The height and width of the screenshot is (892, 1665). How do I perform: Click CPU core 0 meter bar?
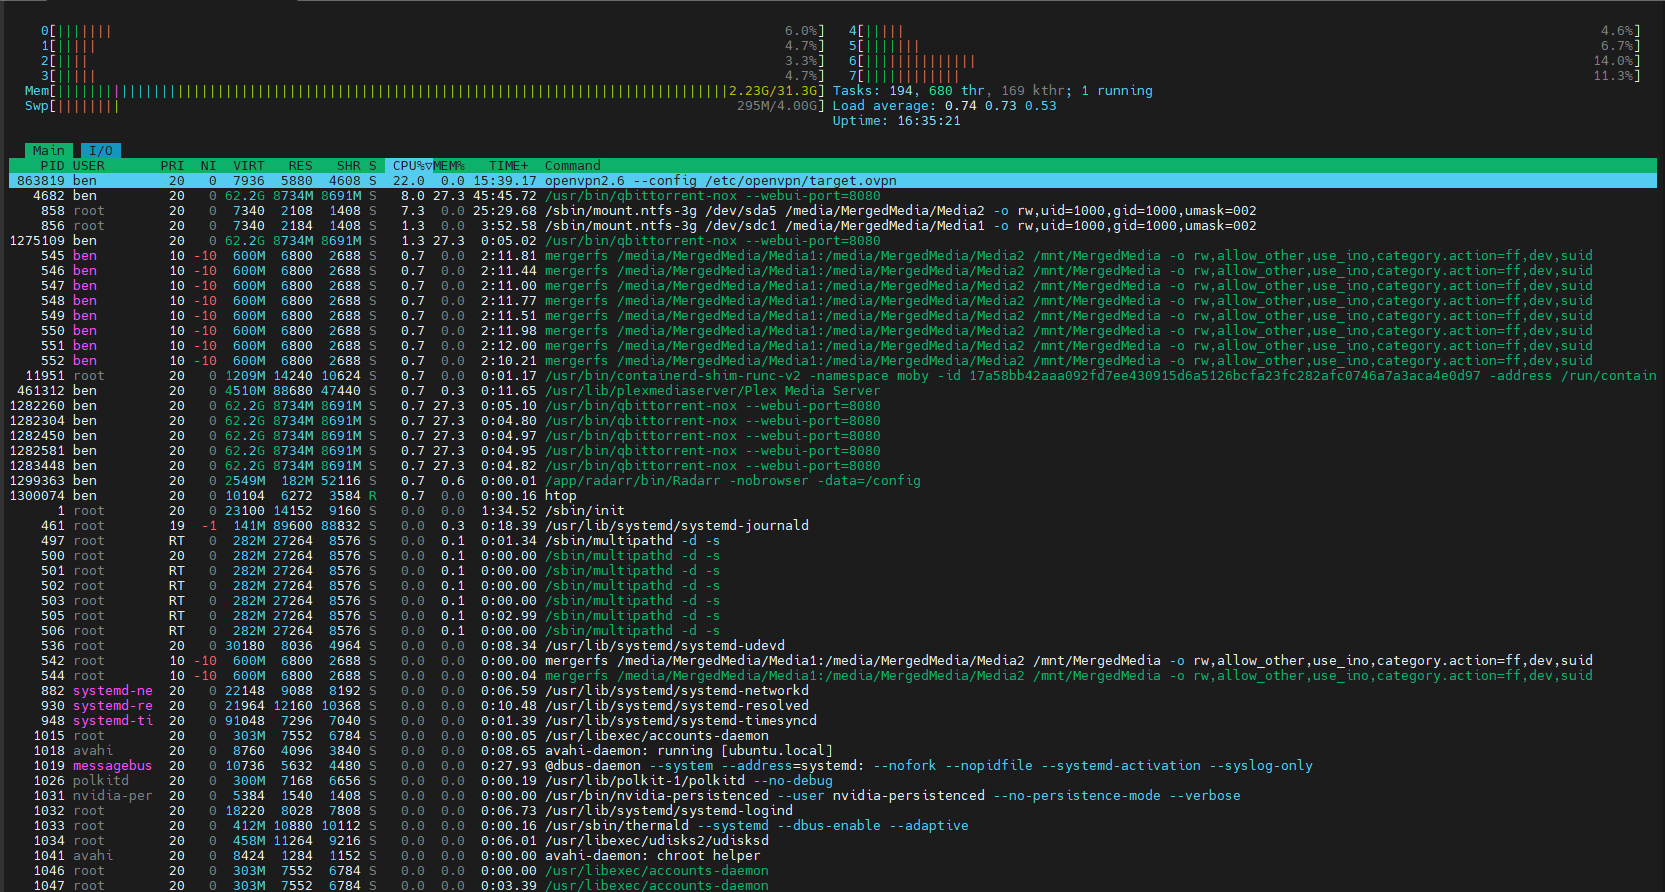click(433, 31)
